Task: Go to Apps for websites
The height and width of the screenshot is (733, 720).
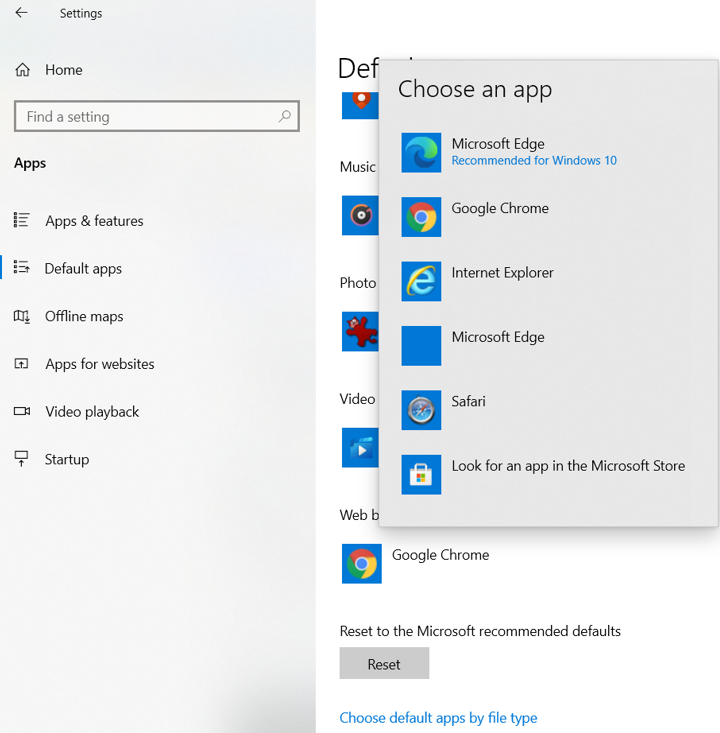Action: pyautogui.click(x=100, y=364)
